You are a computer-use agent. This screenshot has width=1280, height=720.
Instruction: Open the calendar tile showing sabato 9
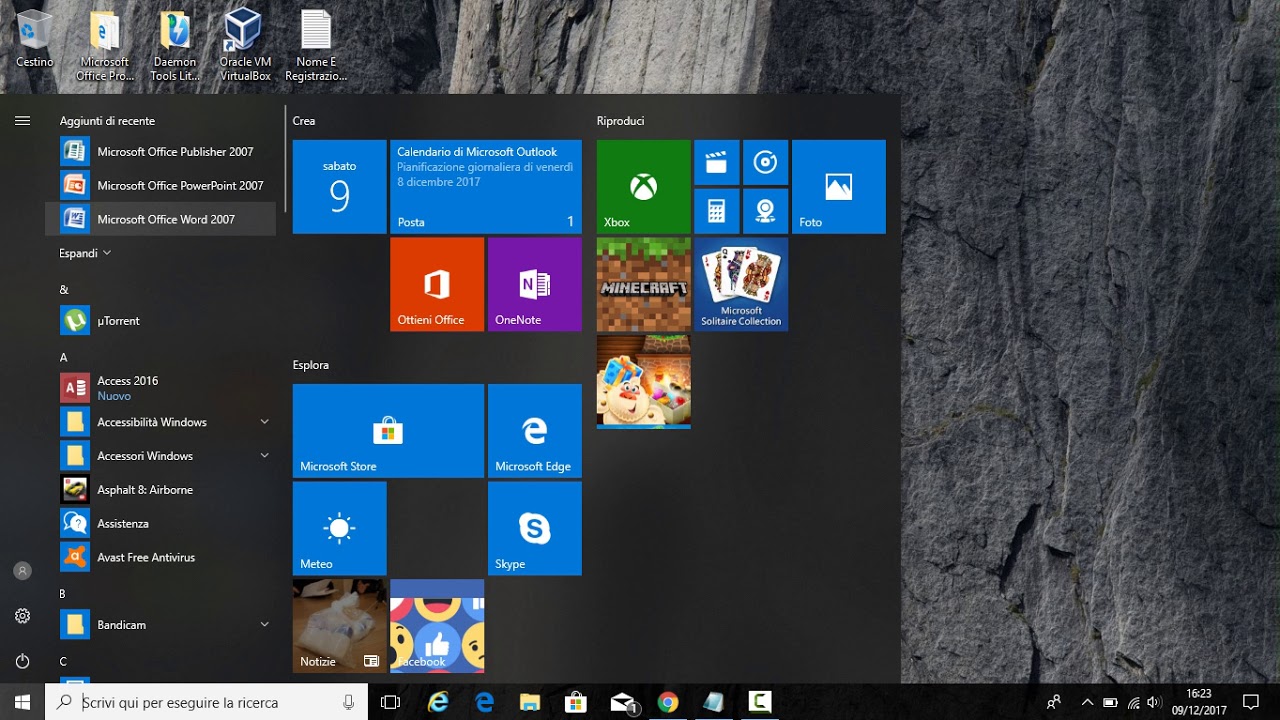[x=339, y=187]
